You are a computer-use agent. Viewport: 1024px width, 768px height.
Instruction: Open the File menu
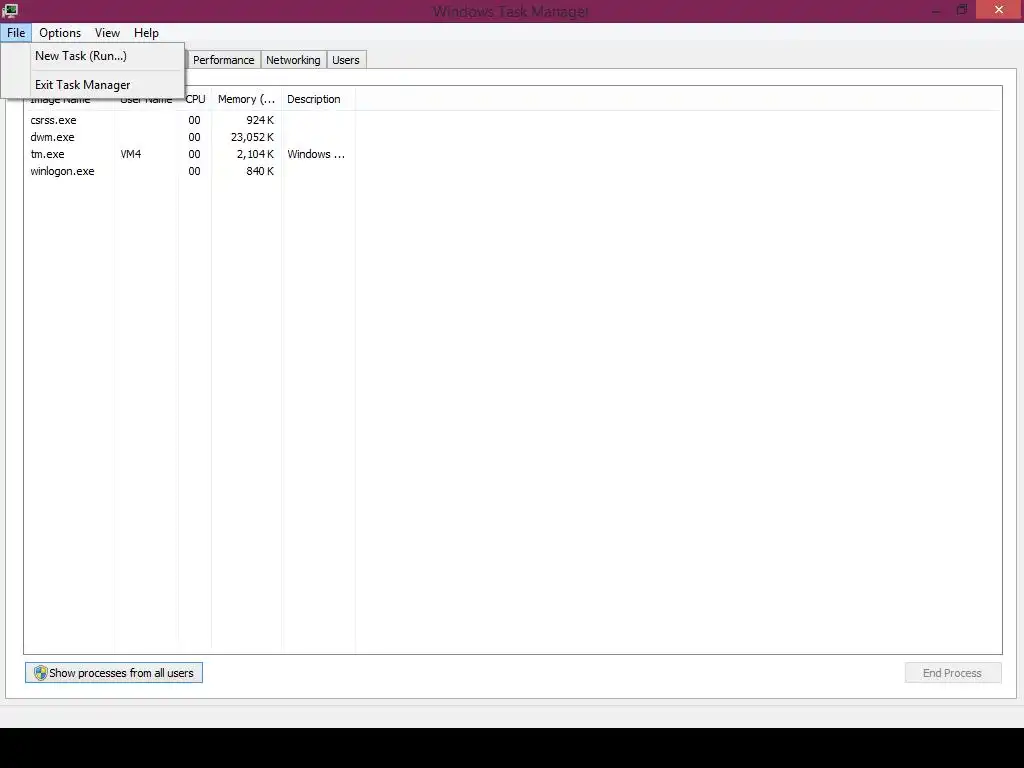click(16, 33)
